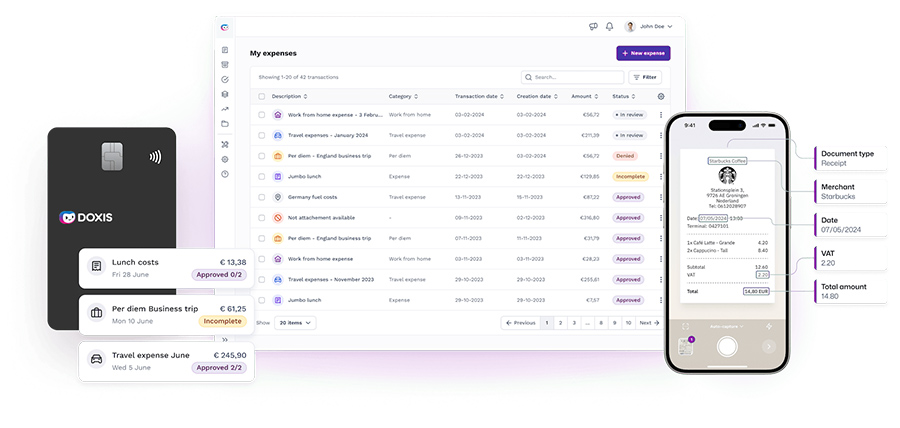This screenshot has width=900, height=428.
Task: Expand the 20 items per page dropdown
Action: click(295, 323)
